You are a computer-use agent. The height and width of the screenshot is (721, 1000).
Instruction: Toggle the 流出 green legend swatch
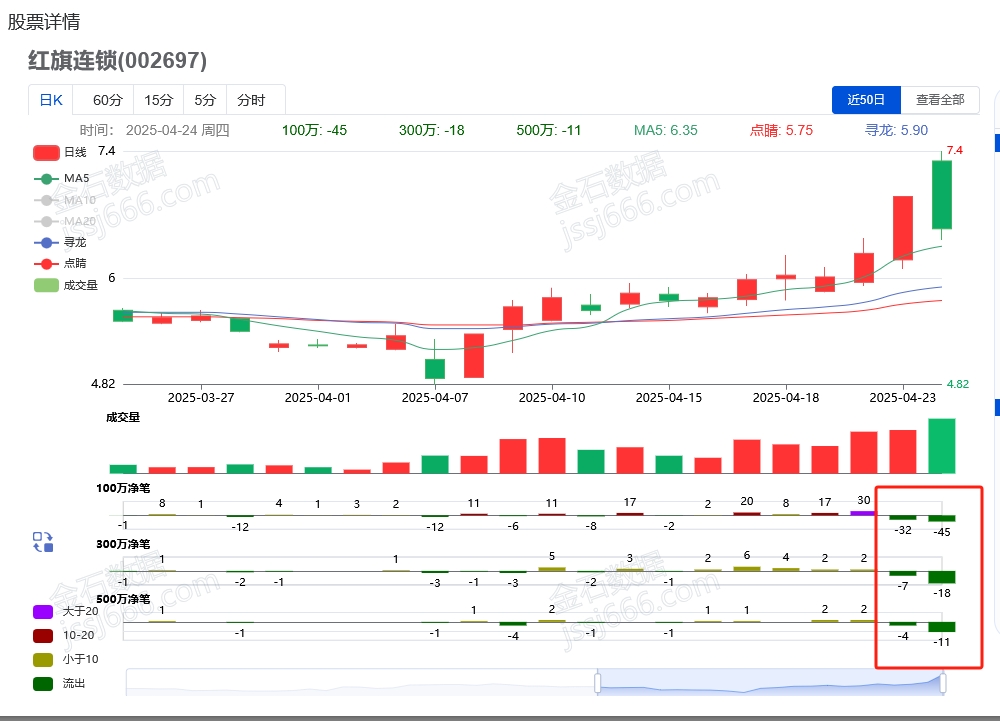43,684
